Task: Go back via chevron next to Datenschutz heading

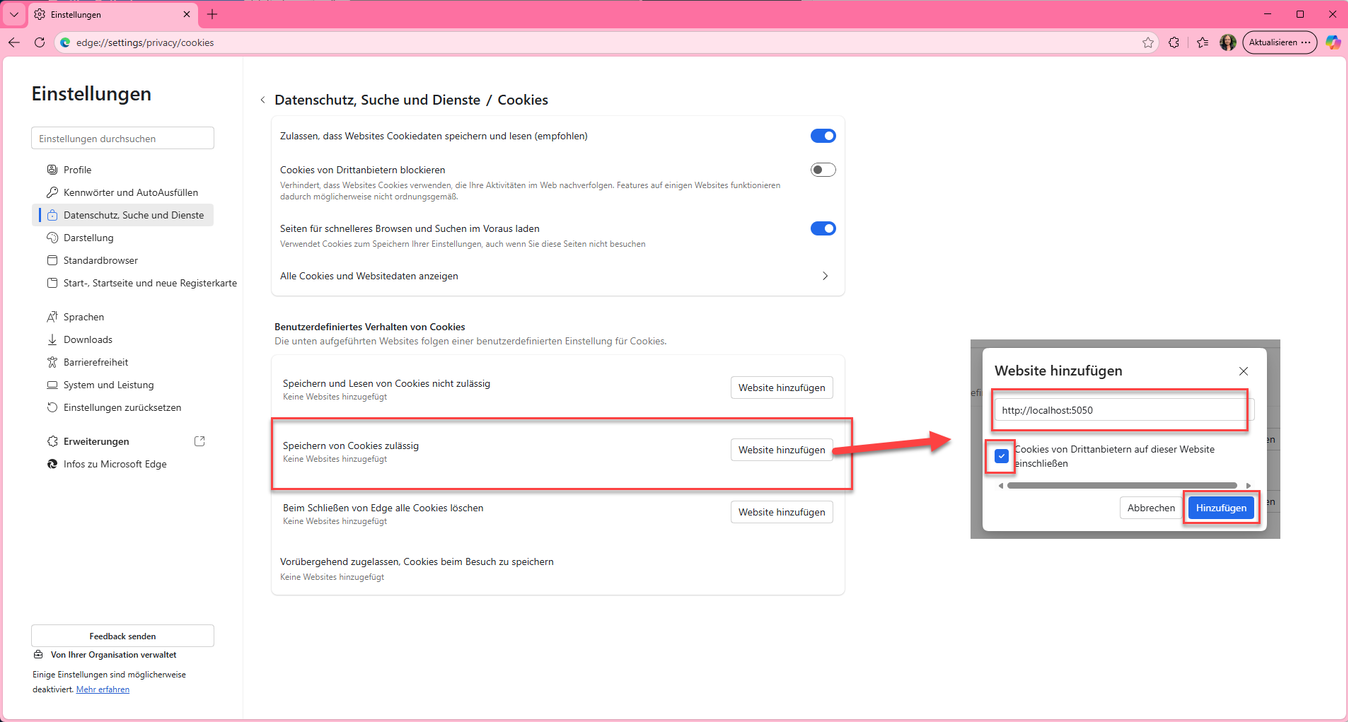Action: click(263, 100)
